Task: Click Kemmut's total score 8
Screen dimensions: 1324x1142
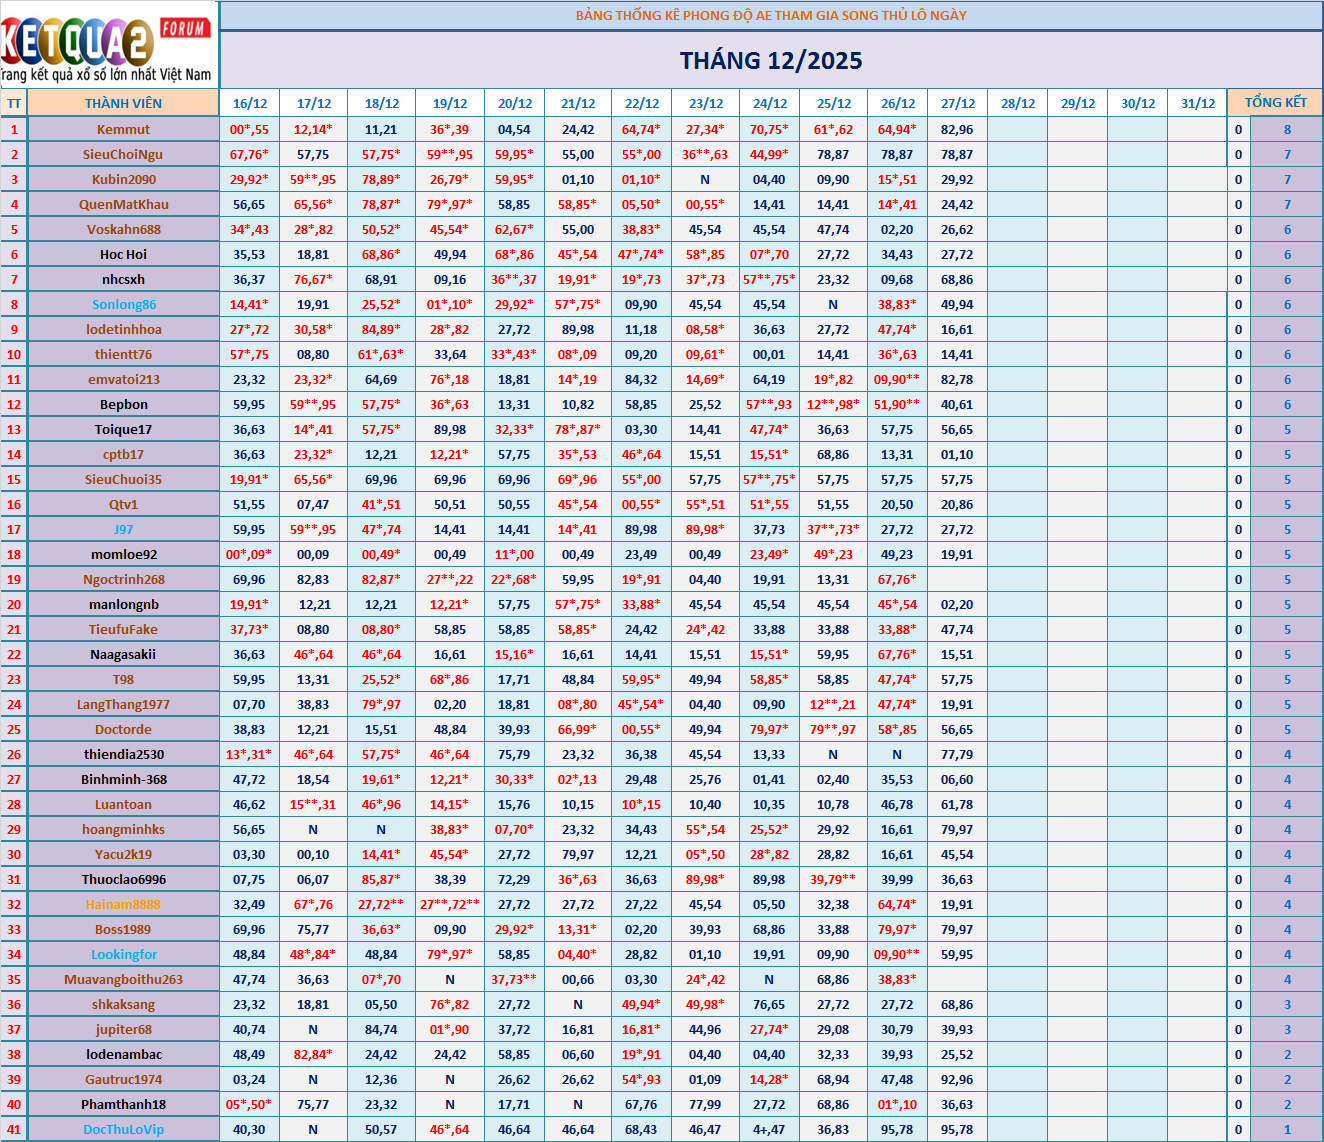Action: [x=1287, y=129]
